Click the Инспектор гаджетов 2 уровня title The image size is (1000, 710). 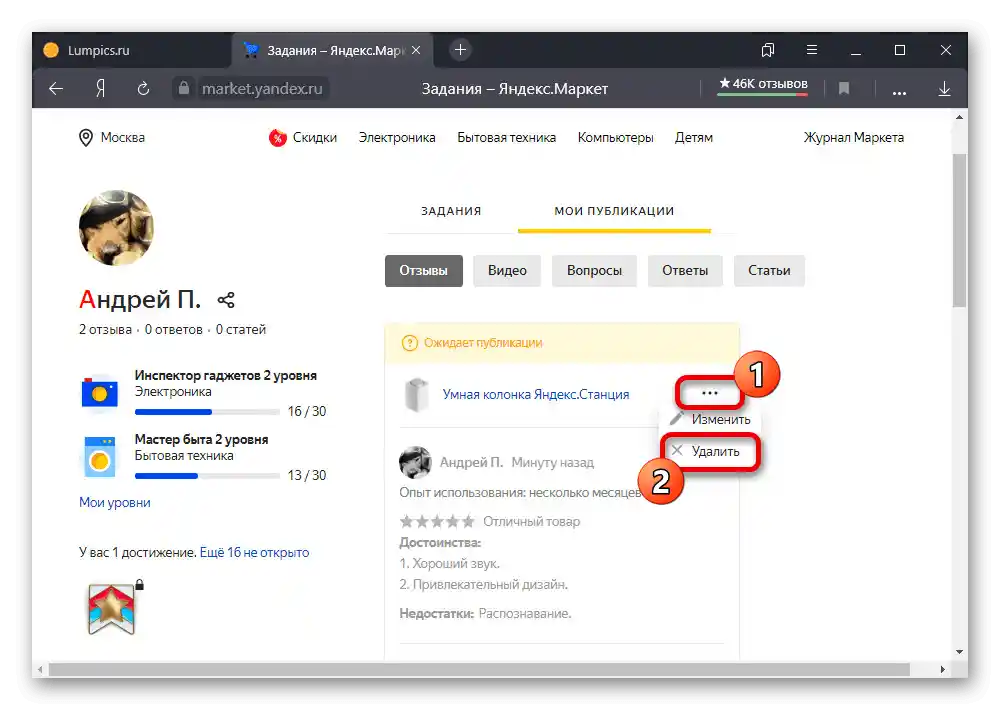click(226, 376)
